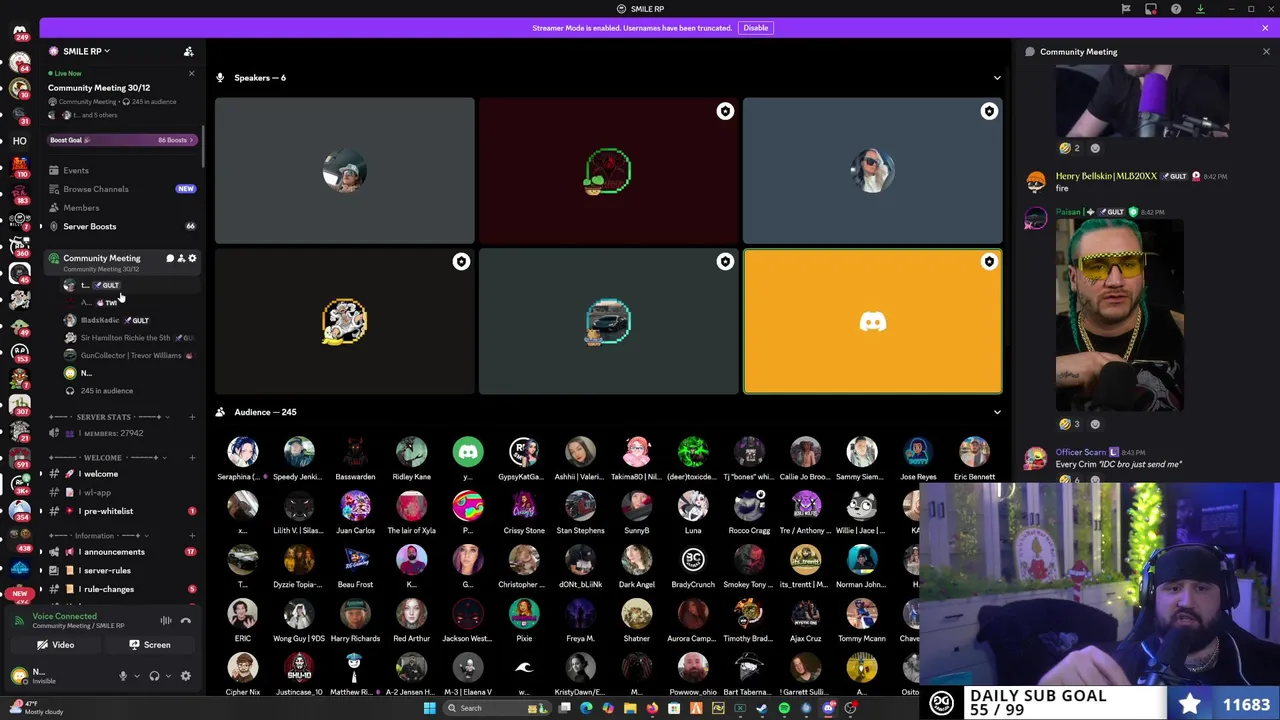Open the Discord help icon in title bar
Image resolution: width=1280 pixels, height=720 pixels.
[x=1176, y=9]
